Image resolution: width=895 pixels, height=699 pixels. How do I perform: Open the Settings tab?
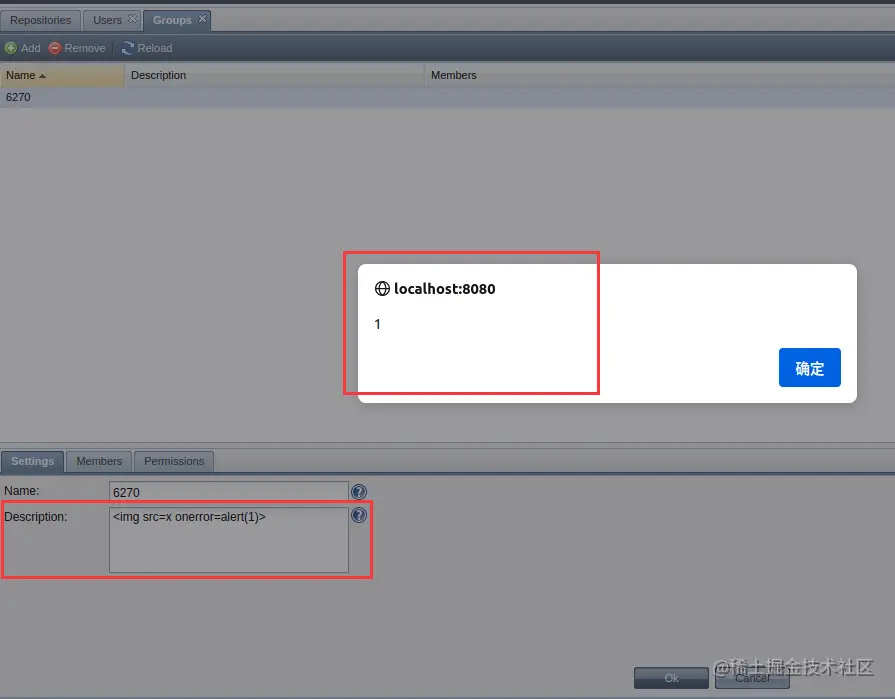click(x=33, y=461)
